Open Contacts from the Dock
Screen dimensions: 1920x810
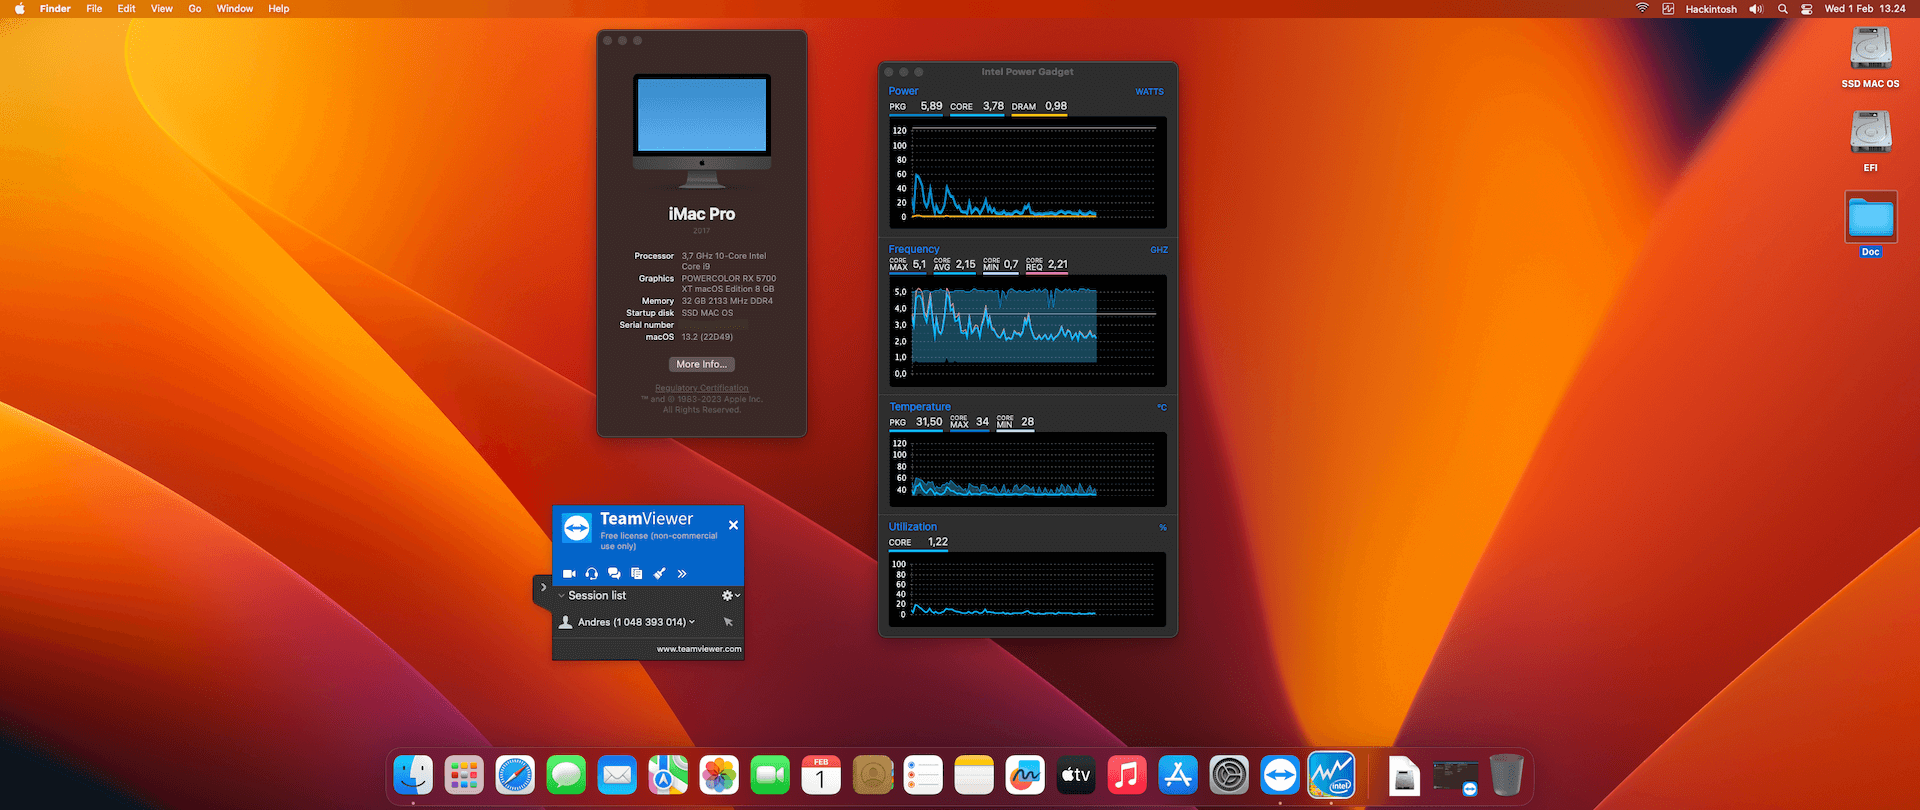tap(872, 775)
